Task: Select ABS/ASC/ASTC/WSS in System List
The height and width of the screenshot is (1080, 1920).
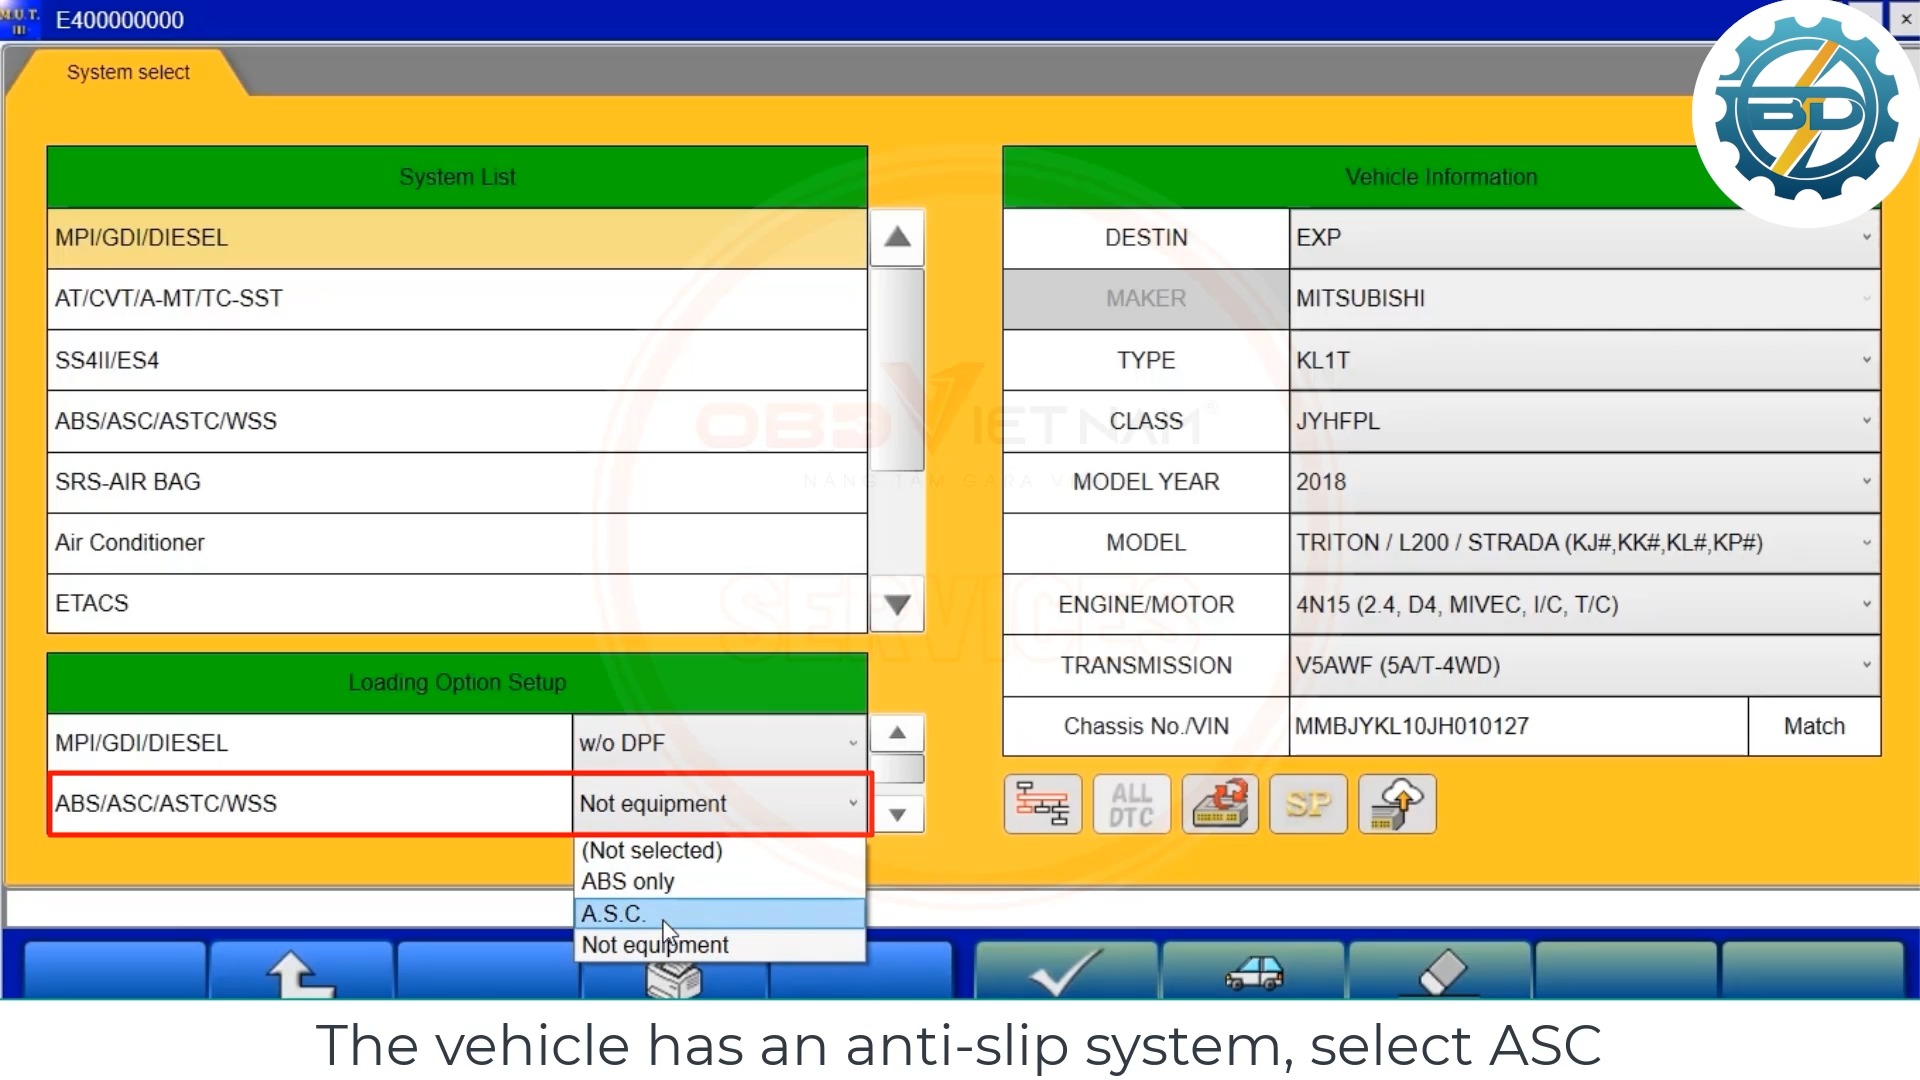Action: (x=457, y=421)
